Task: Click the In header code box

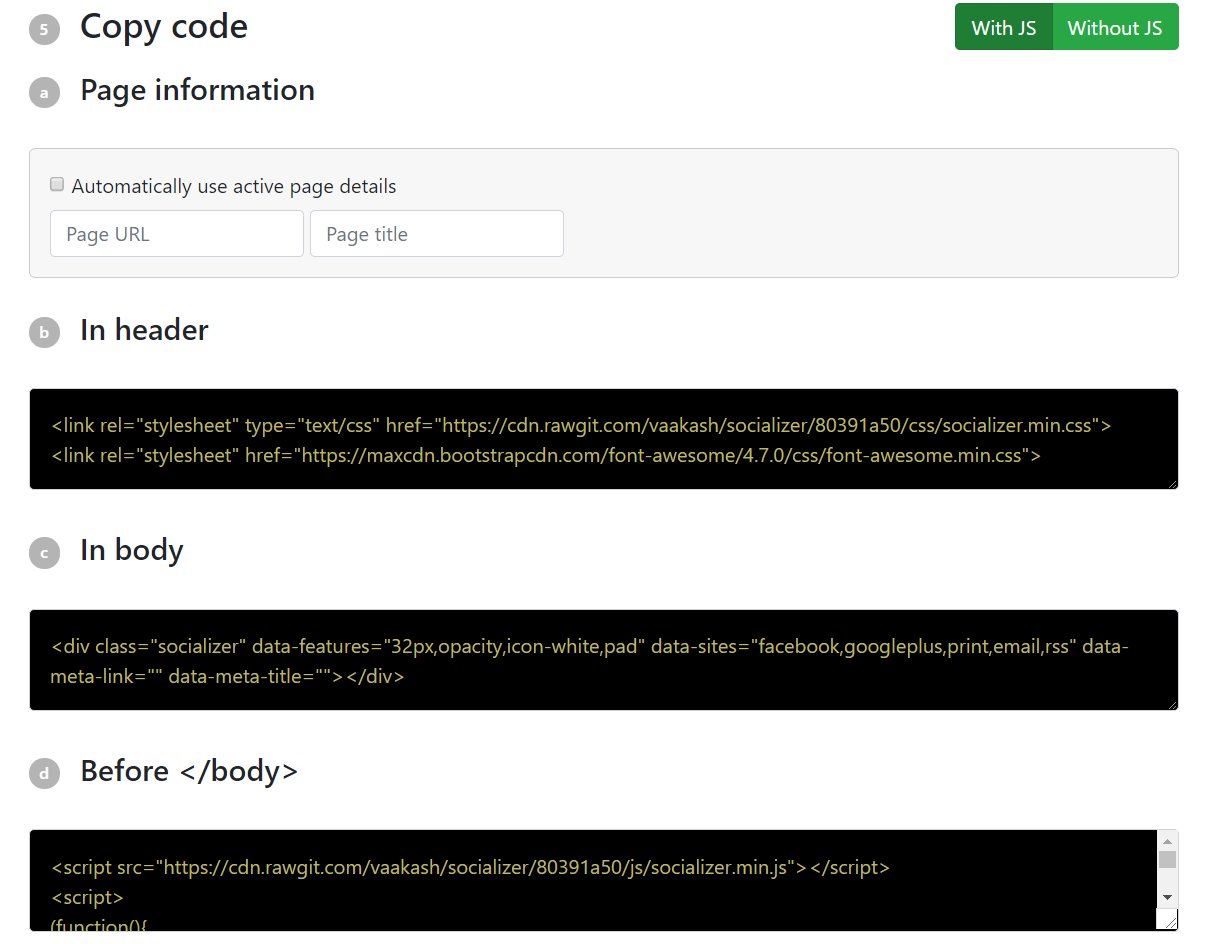Action: click(x=604, y=439)
